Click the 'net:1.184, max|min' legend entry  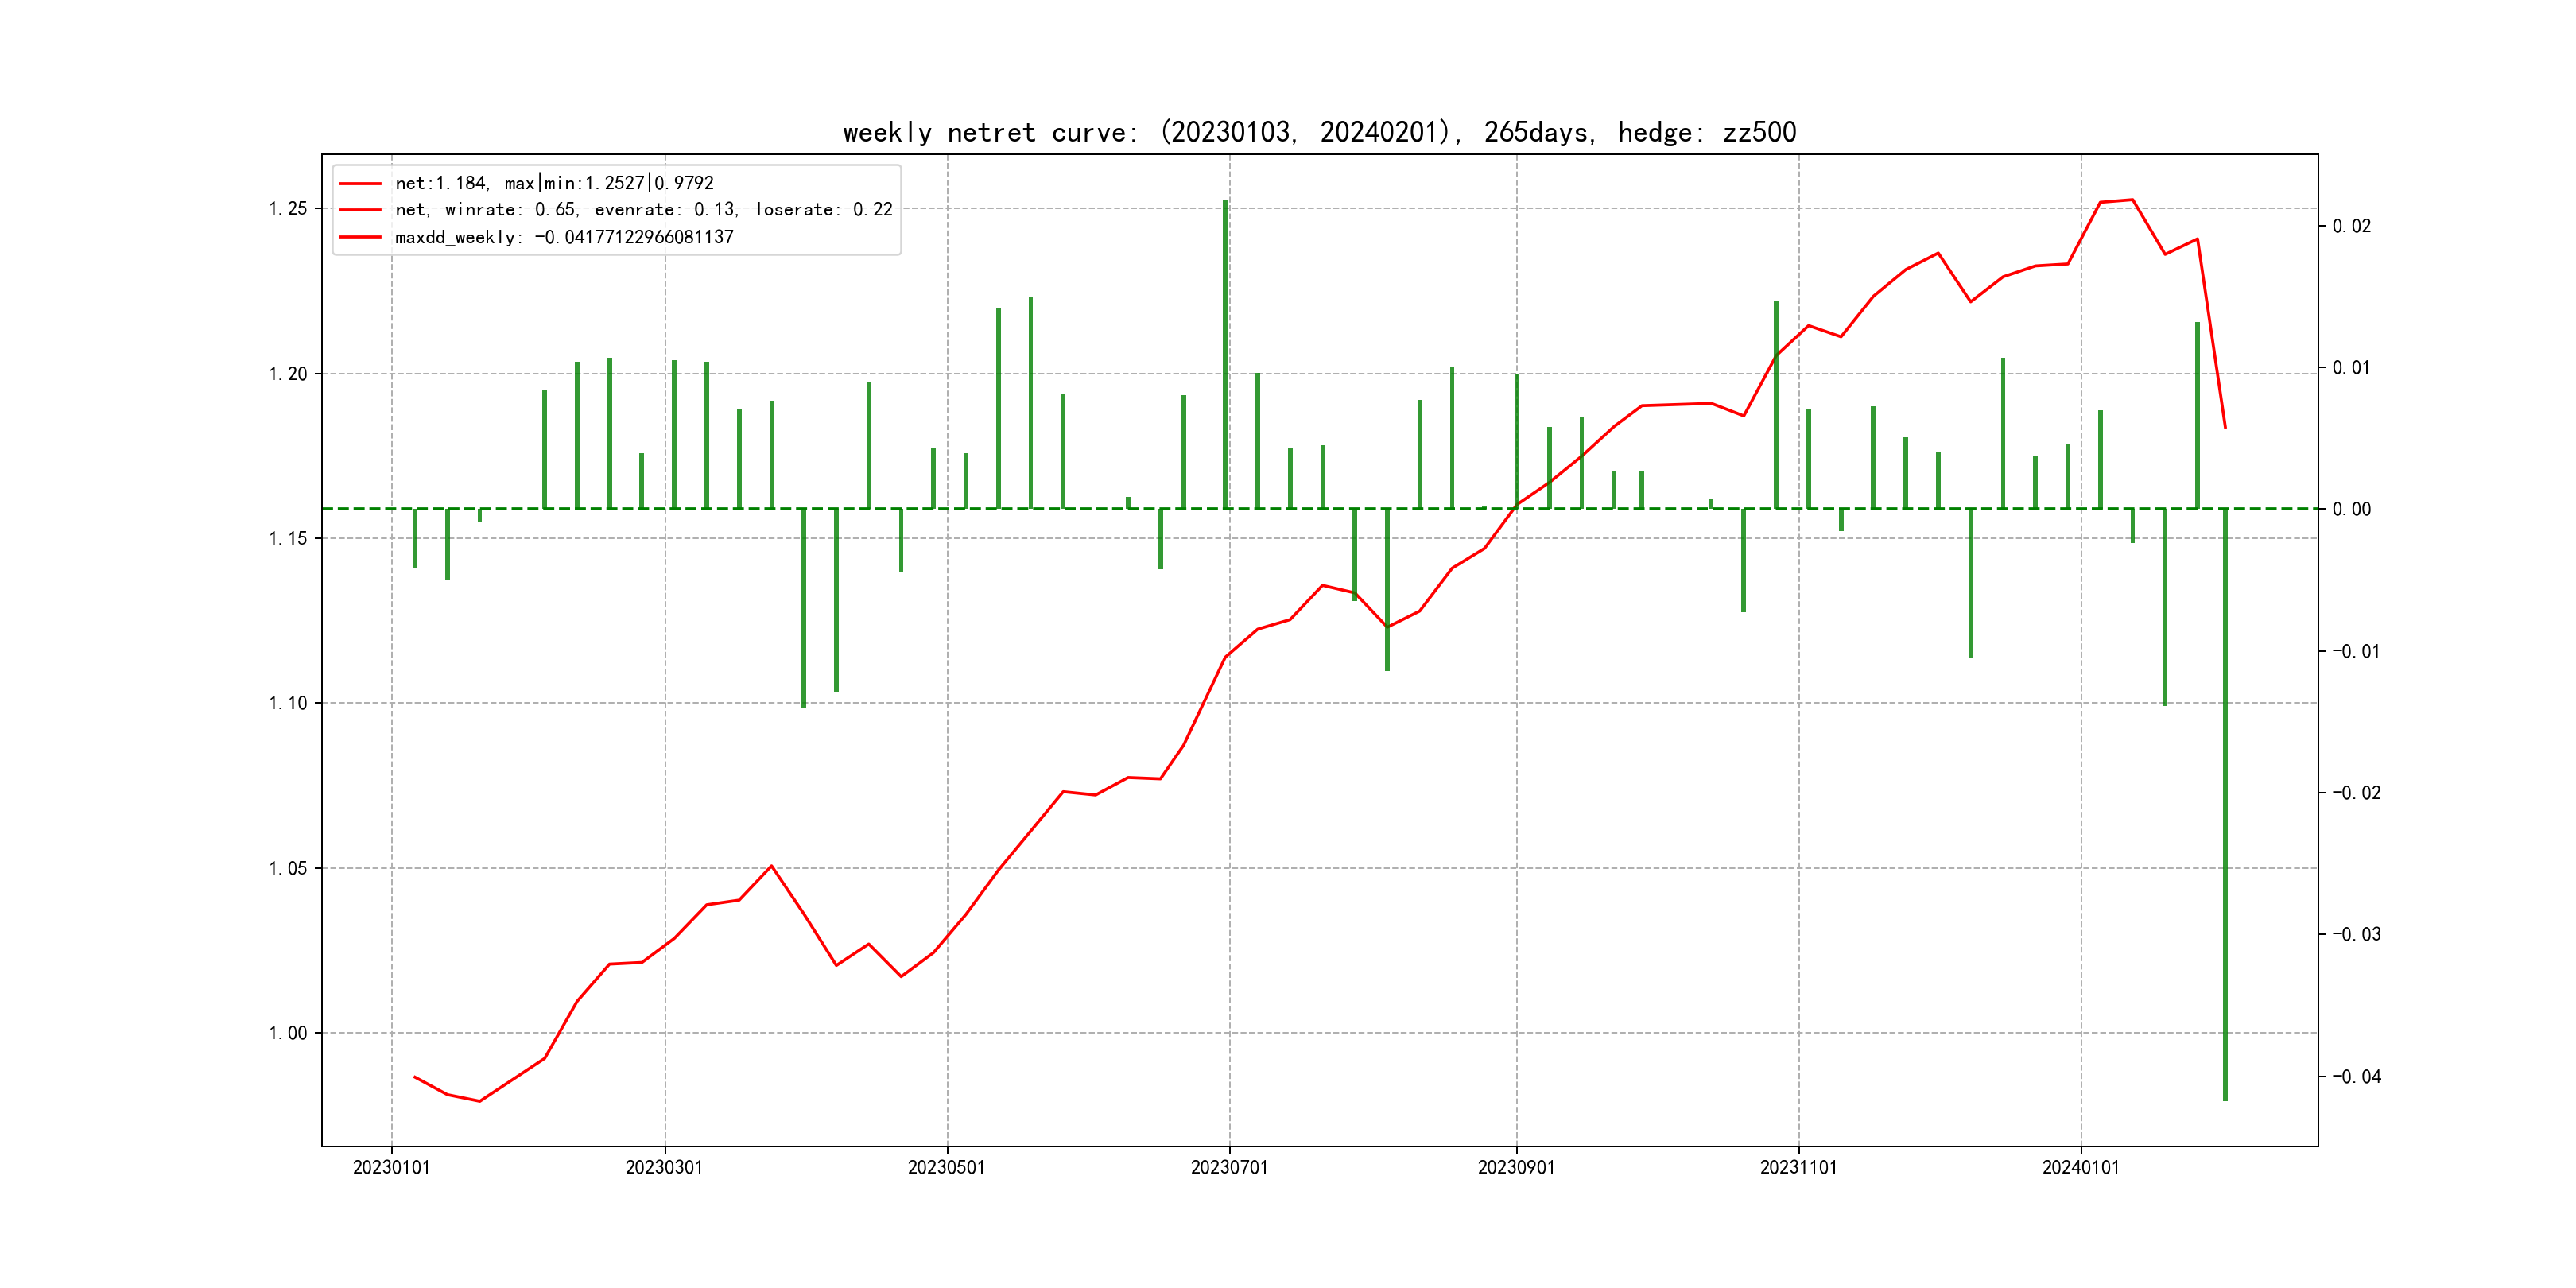coord(554,183)
